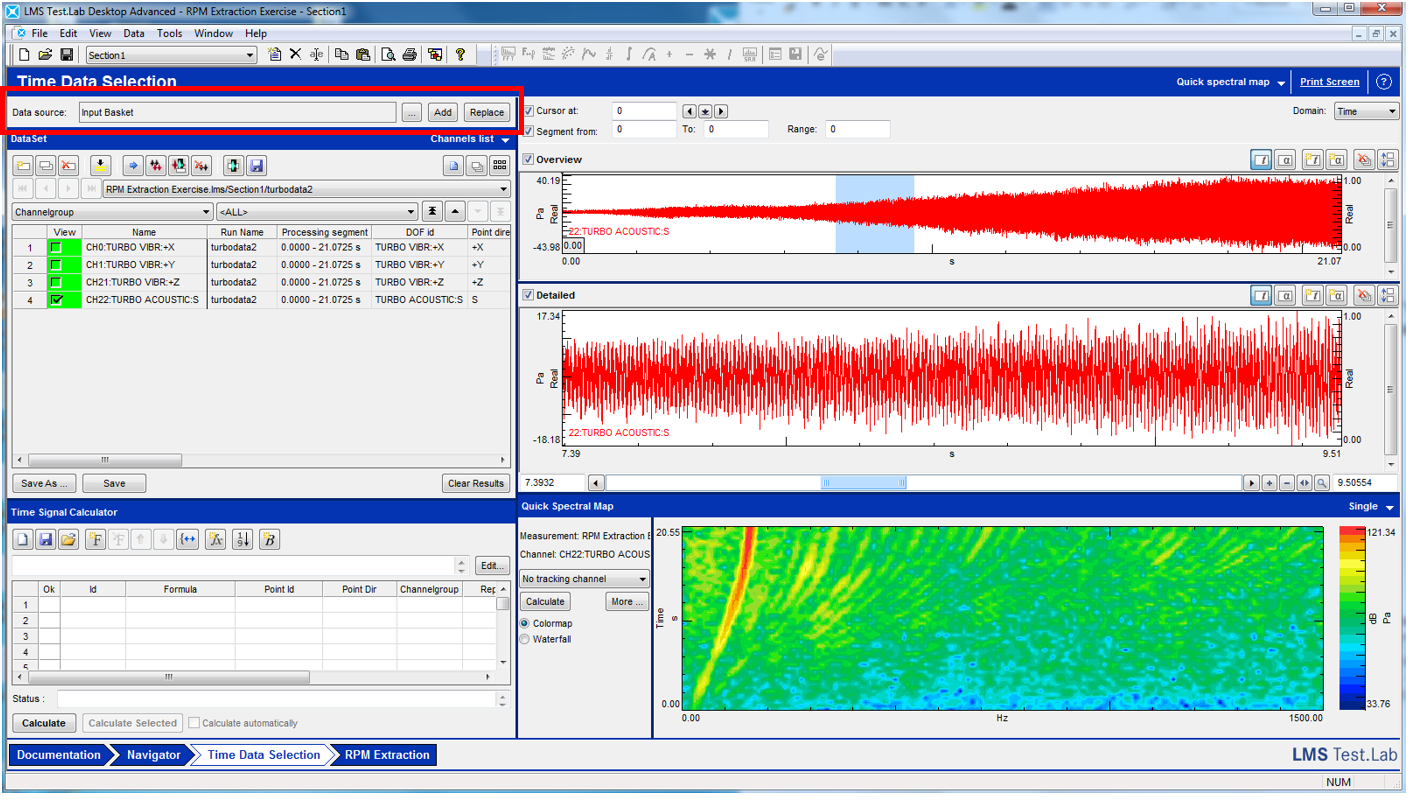Click the Add button next to Data source

(x=443, y=113)
